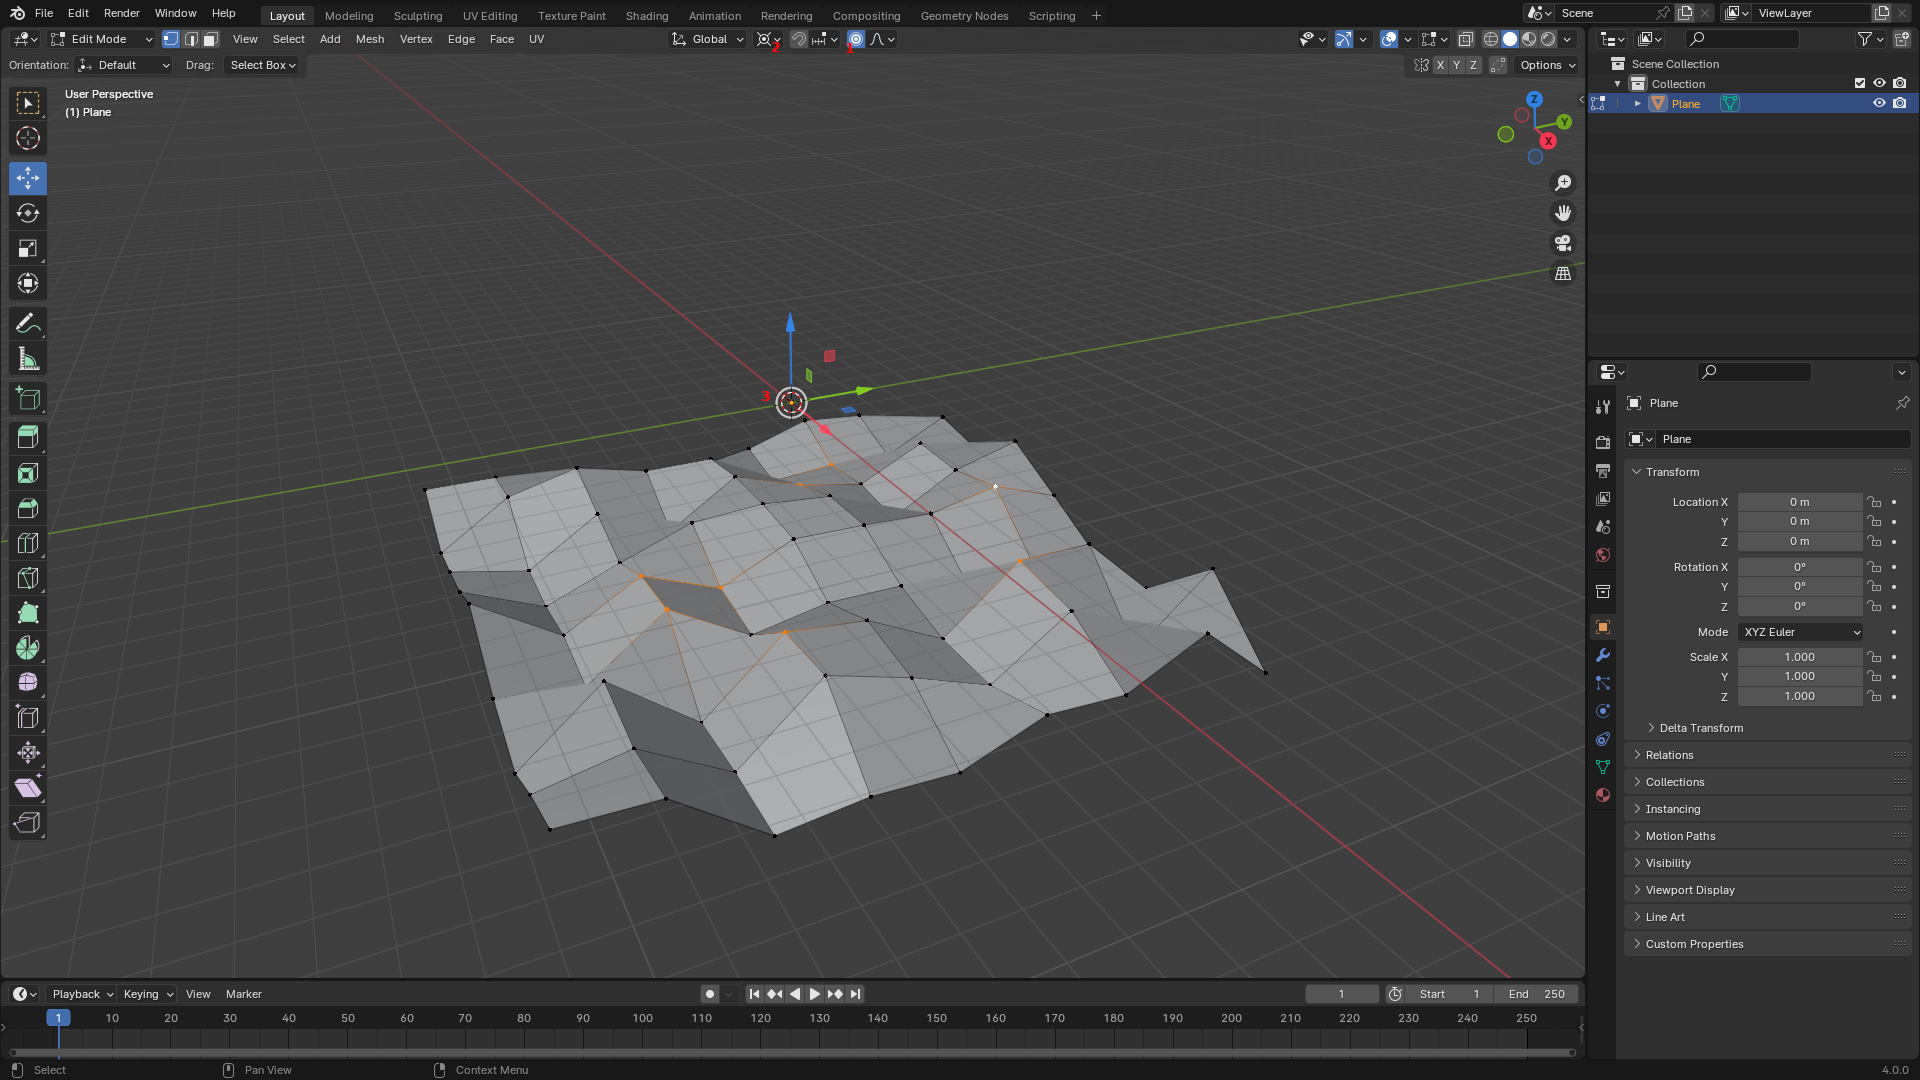Toggle snapping magnet in header
1920x1080 pixels.
(x=798, y=39)
